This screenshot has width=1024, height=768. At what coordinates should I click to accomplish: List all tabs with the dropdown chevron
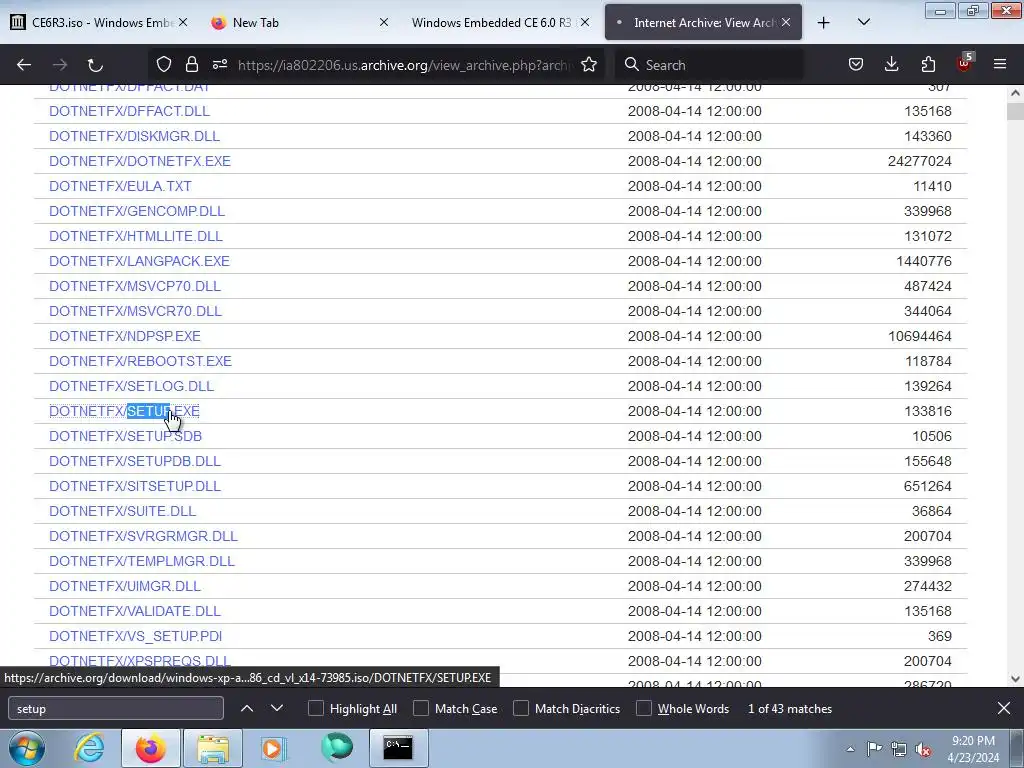click(863, 23)
